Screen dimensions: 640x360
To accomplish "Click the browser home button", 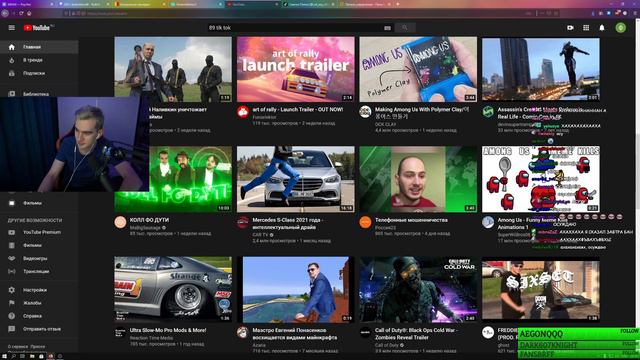I will (x=29, y=13).
